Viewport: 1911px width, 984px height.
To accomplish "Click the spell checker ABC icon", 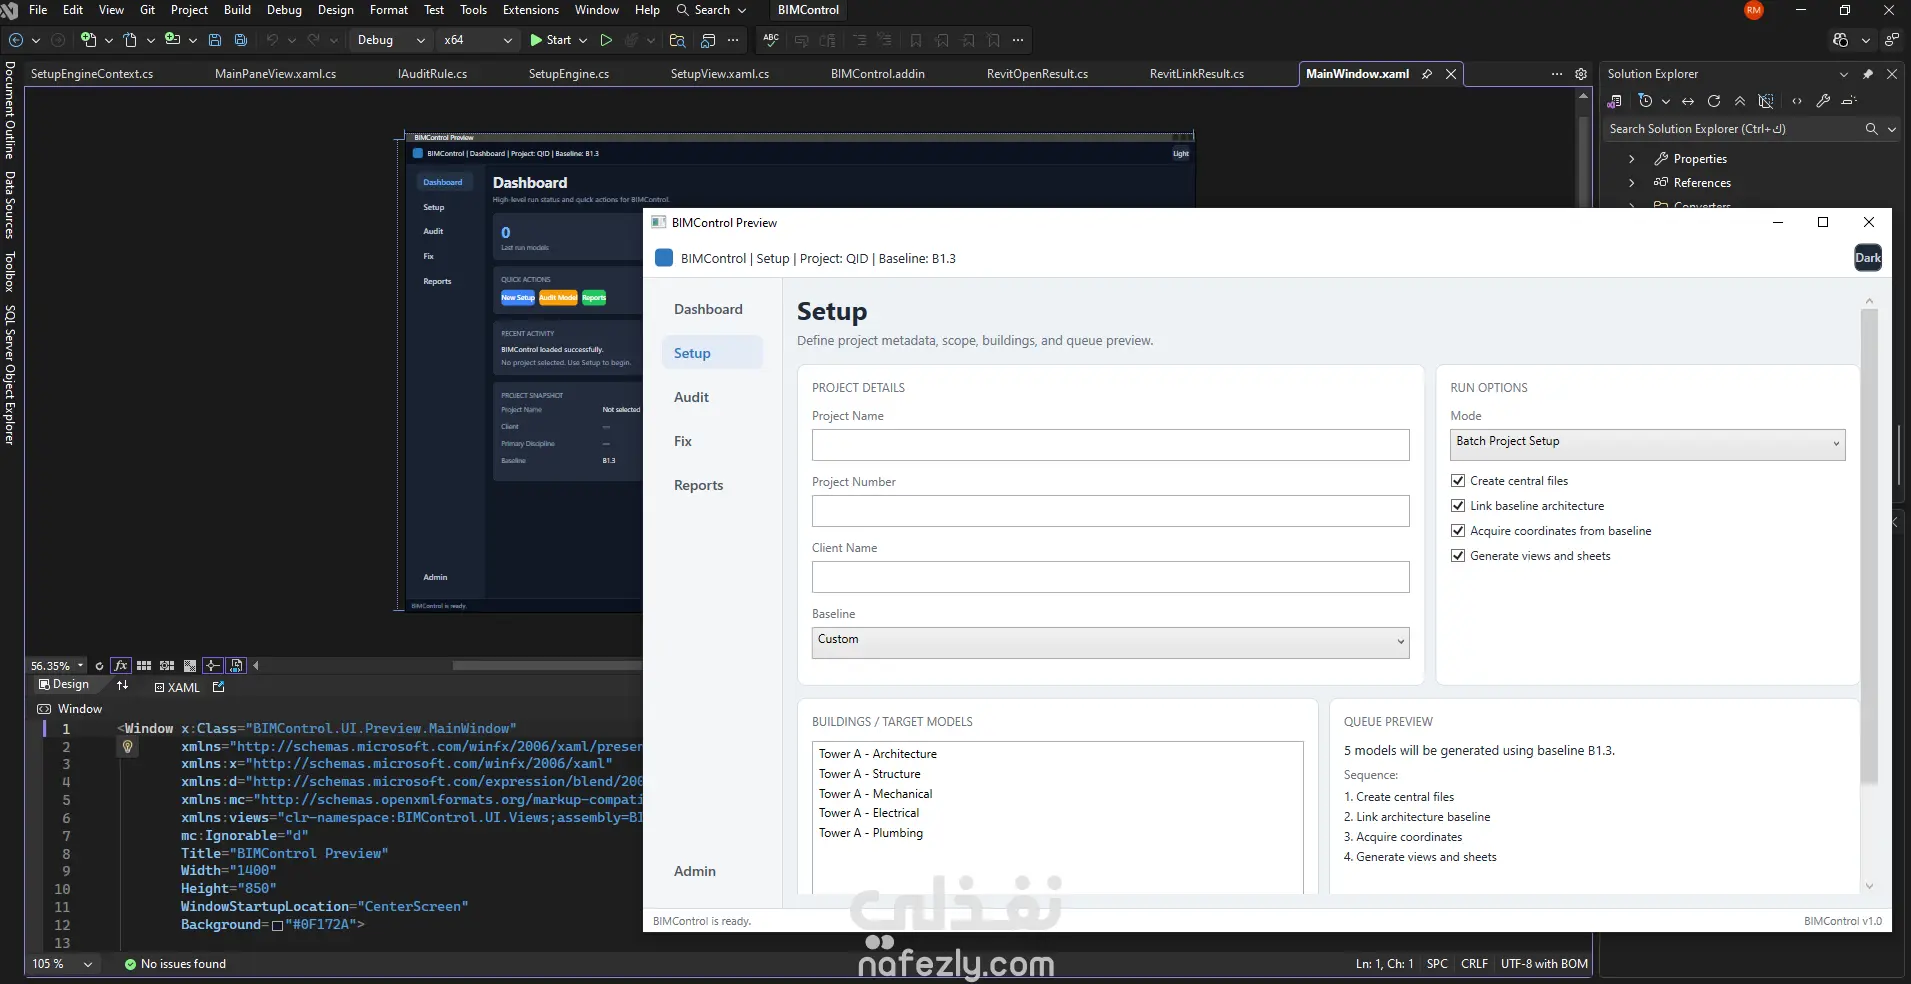I will tap(771, 40).
